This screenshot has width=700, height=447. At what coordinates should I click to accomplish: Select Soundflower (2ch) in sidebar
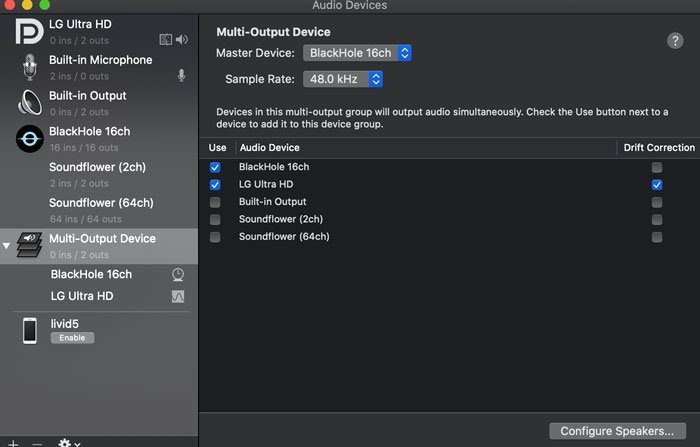point(99,175)
